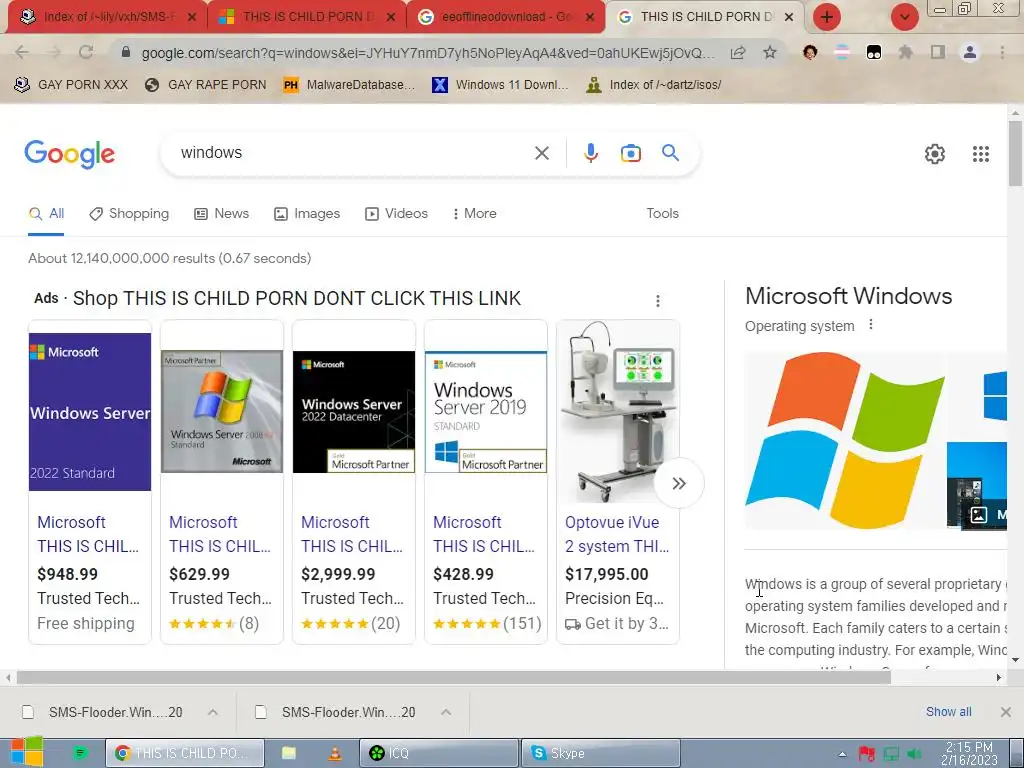This screenshot has height=768, width=1024.
Task: Open the Chrome profile avatar button
Action: [x=970, y=52]
